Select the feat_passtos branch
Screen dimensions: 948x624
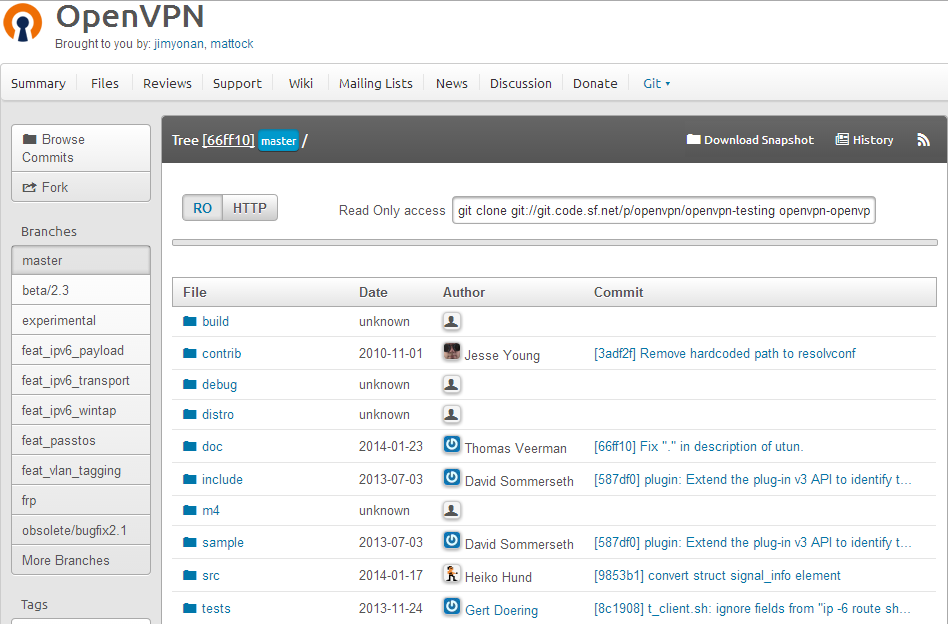tap(81, 440)
